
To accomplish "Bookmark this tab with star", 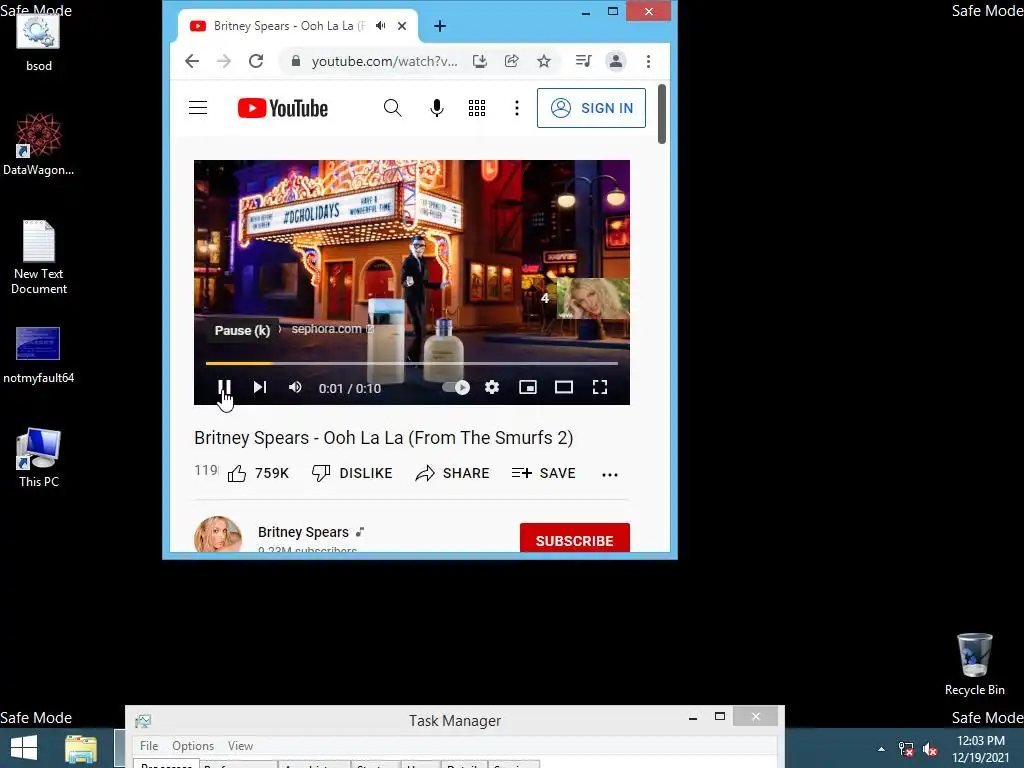I will click(x=544, y=61).
